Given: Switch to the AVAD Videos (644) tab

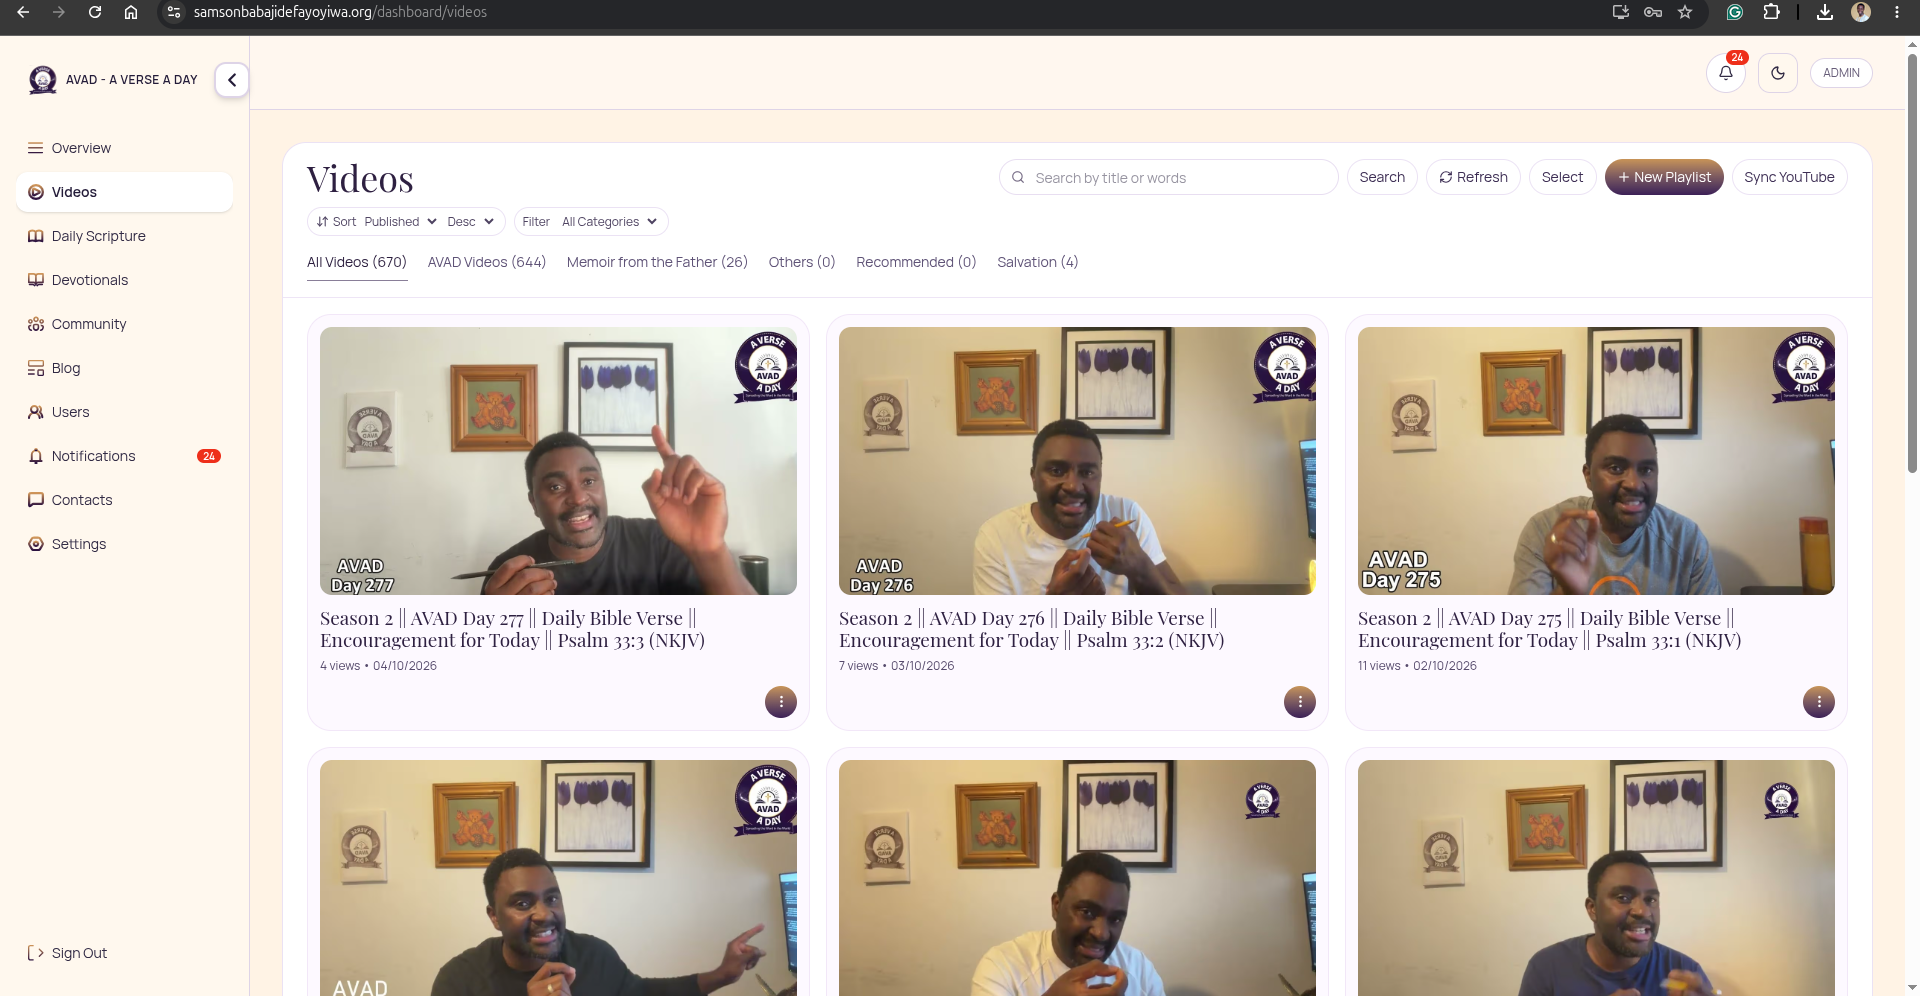Looking at the screenshot, I should [487, 262].
